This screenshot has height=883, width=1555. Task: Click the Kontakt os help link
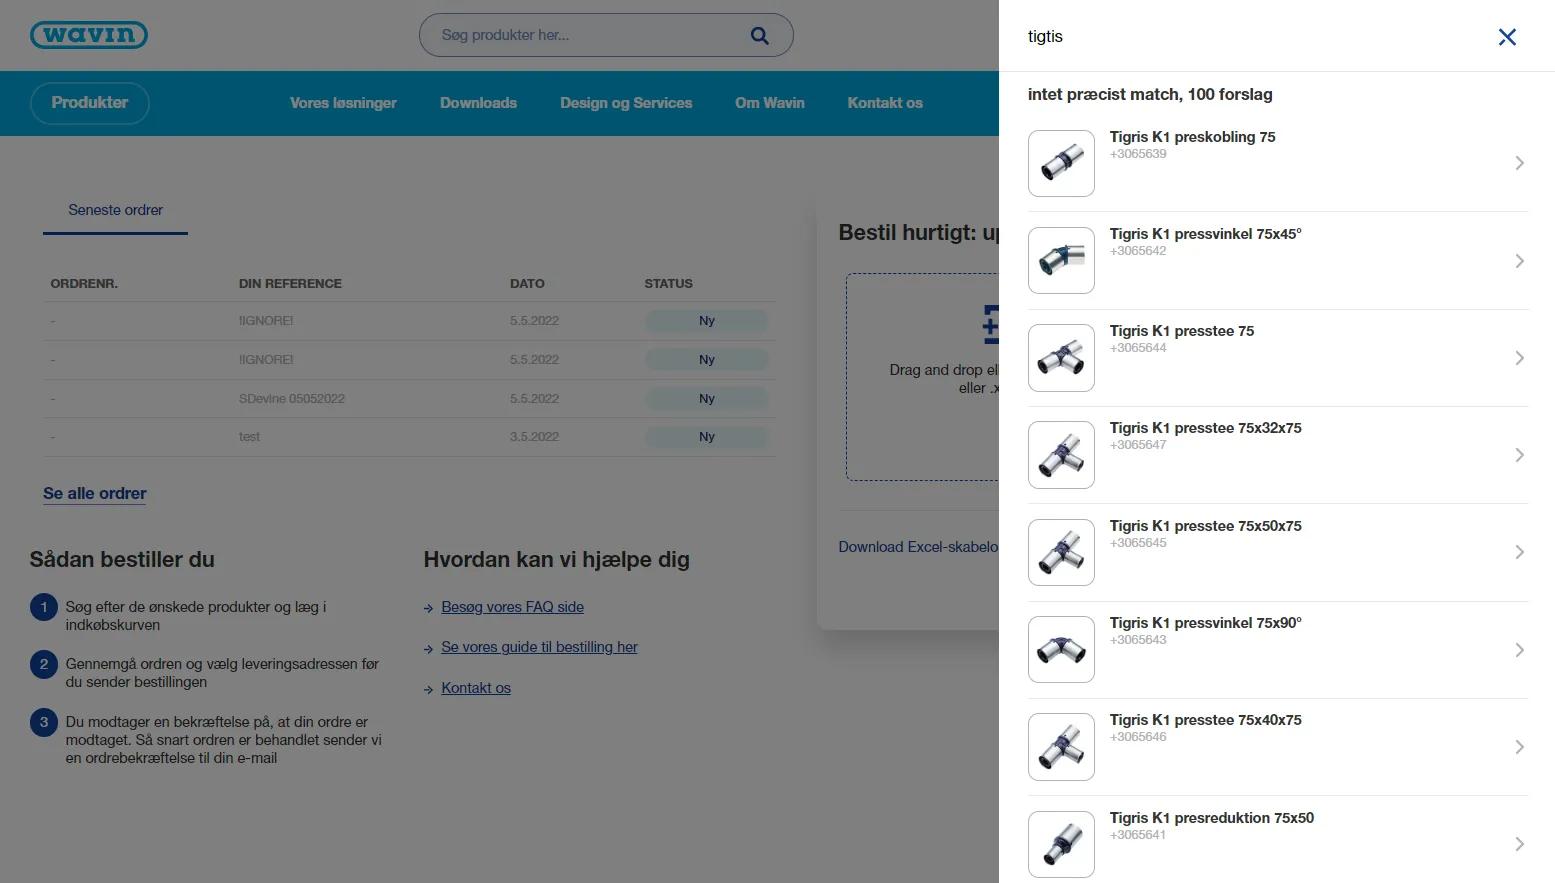(x=476, y=688)
